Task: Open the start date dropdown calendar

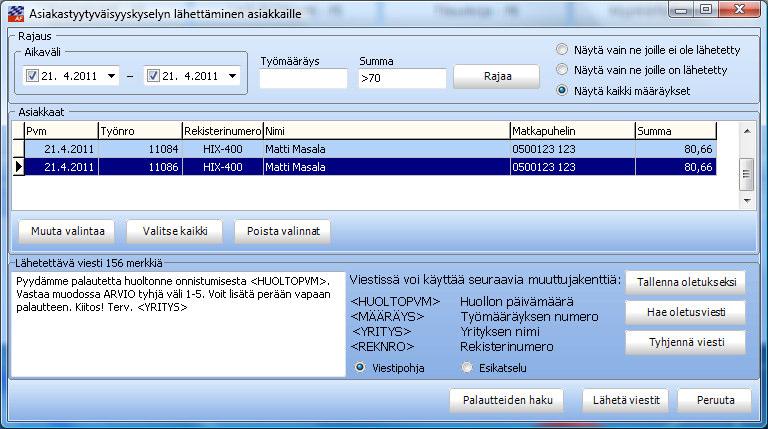Action: 112,76
